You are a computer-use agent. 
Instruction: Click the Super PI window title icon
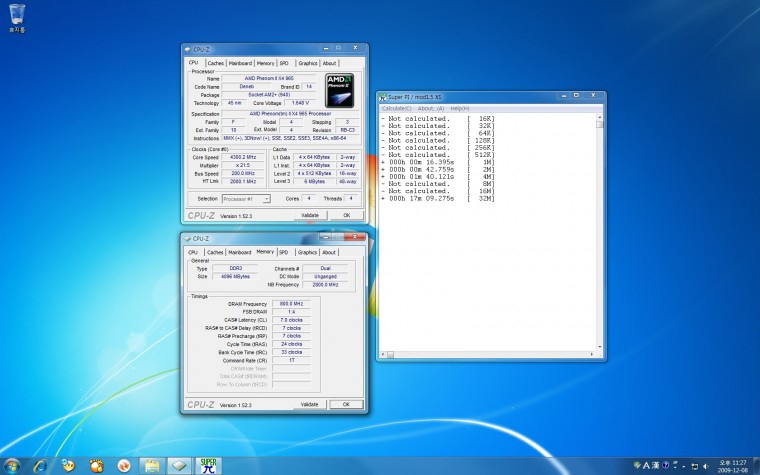point(383,97)
